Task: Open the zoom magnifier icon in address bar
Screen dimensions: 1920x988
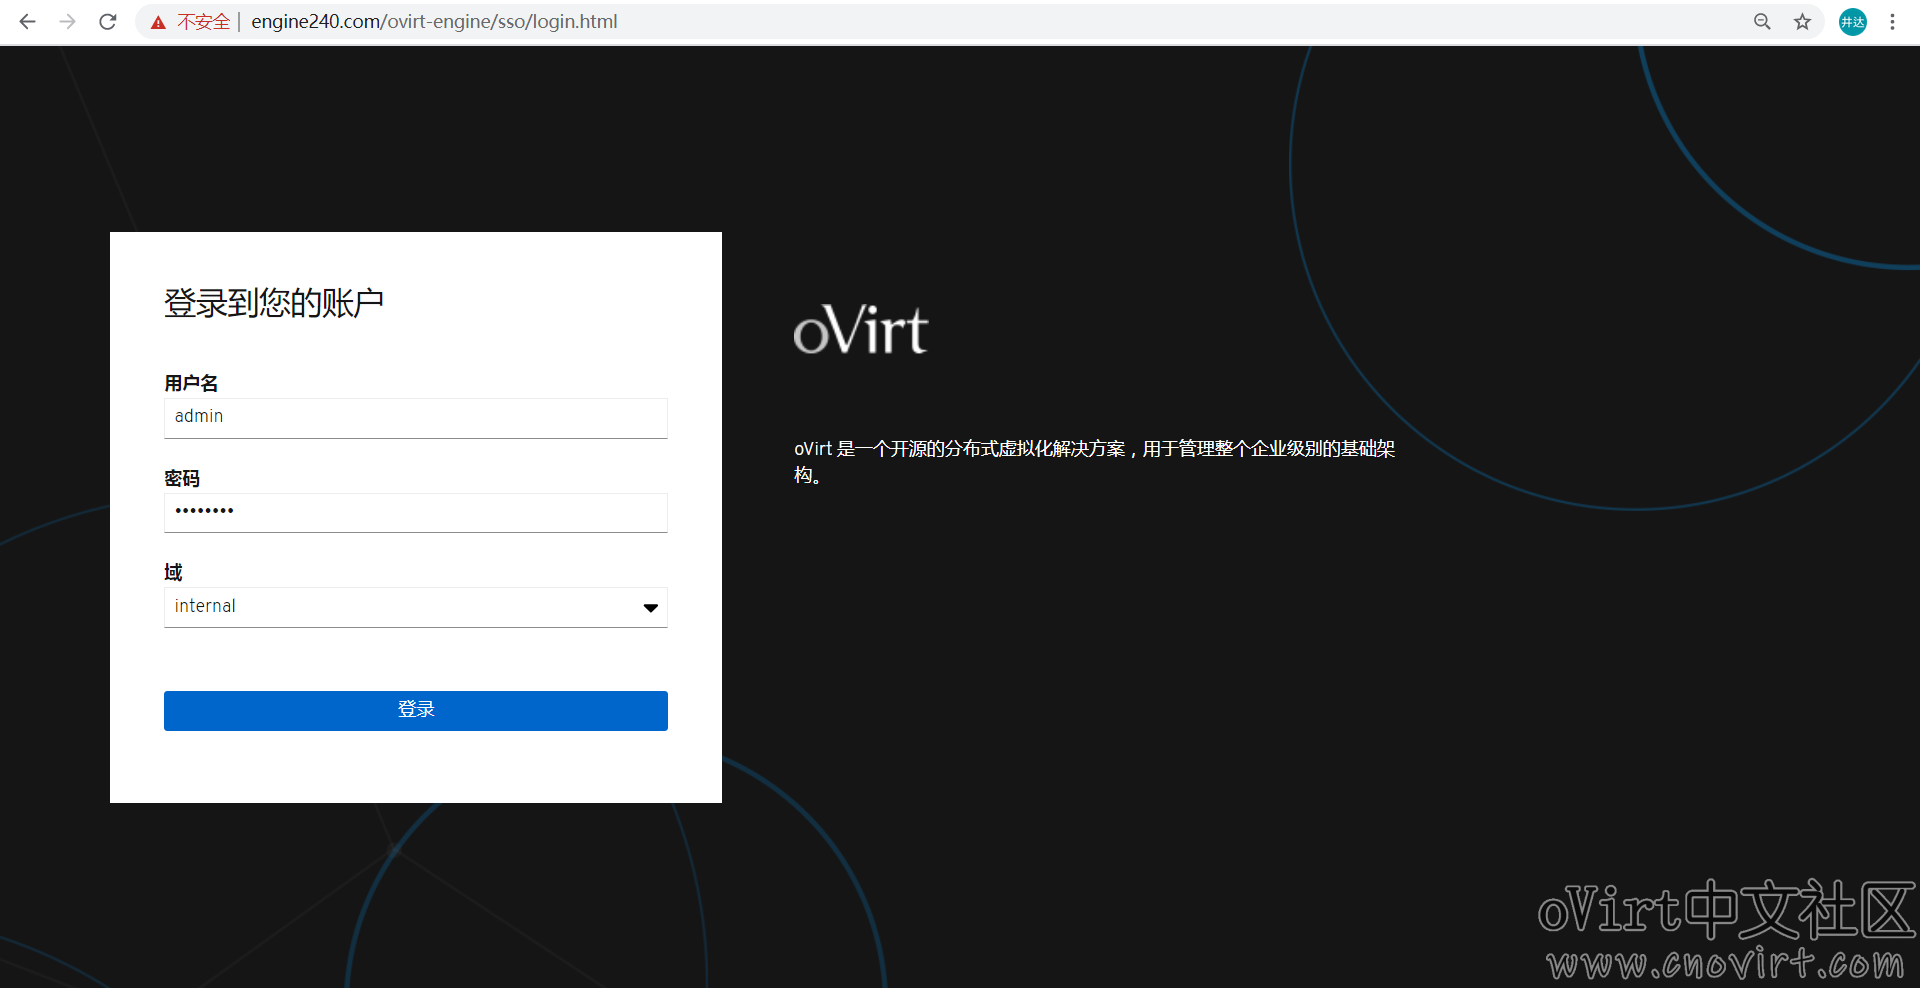Action: [1762, 21]
